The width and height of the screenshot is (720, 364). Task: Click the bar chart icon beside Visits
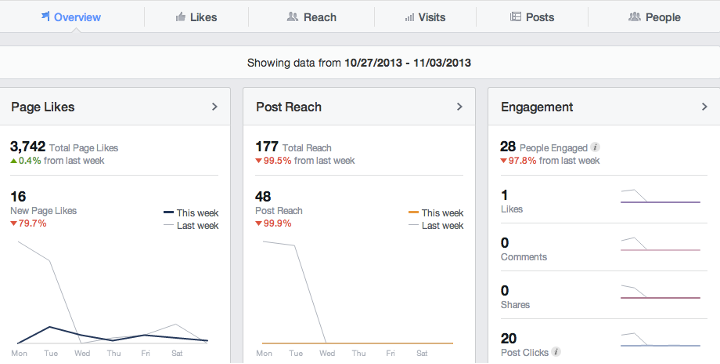tap(409, 17)
